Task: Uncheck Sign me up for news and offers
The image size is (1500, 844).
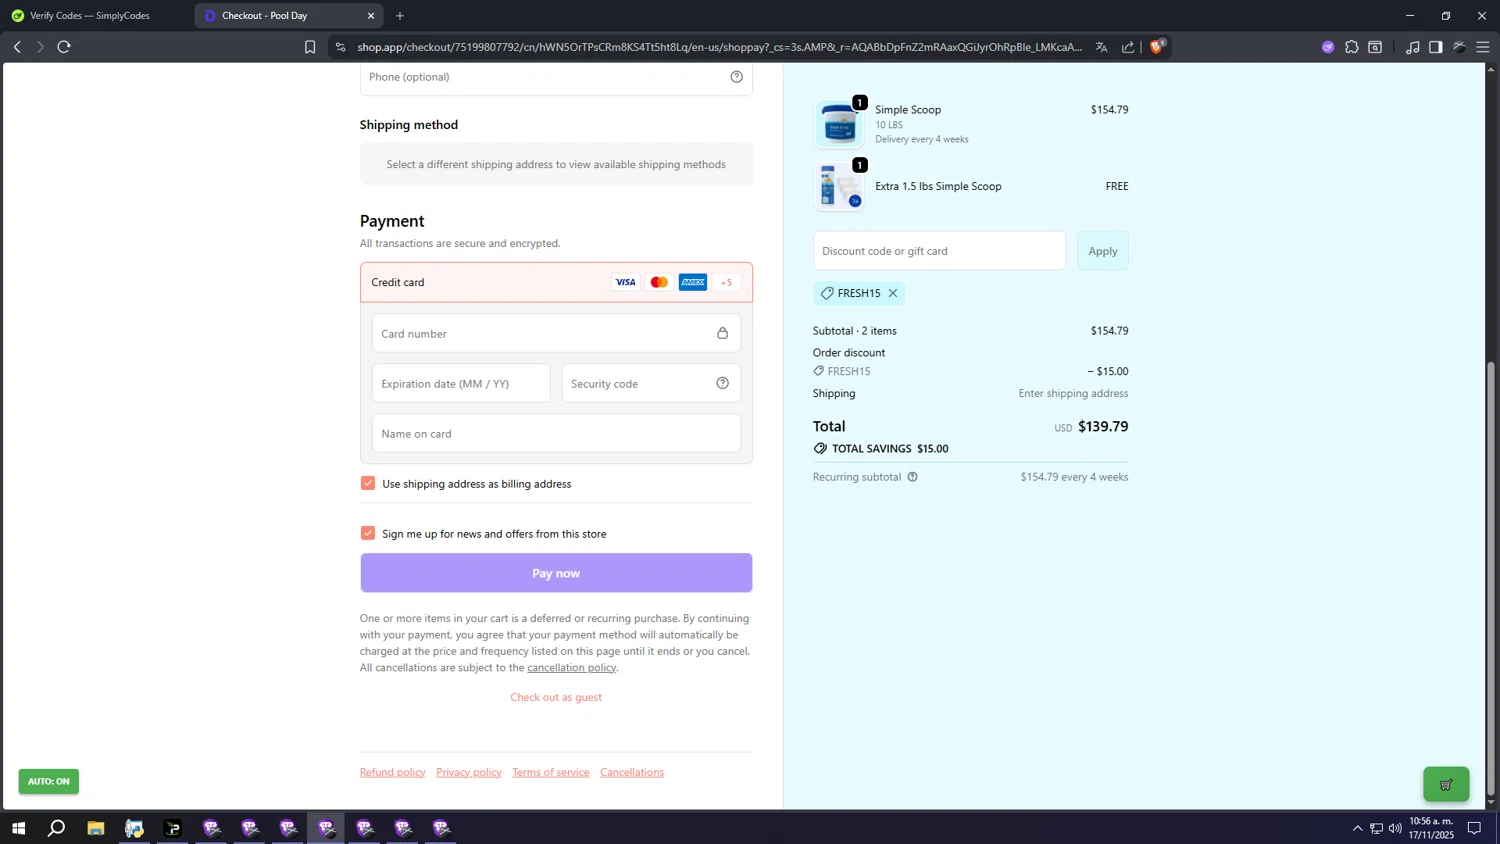Action: click(368, 533)
